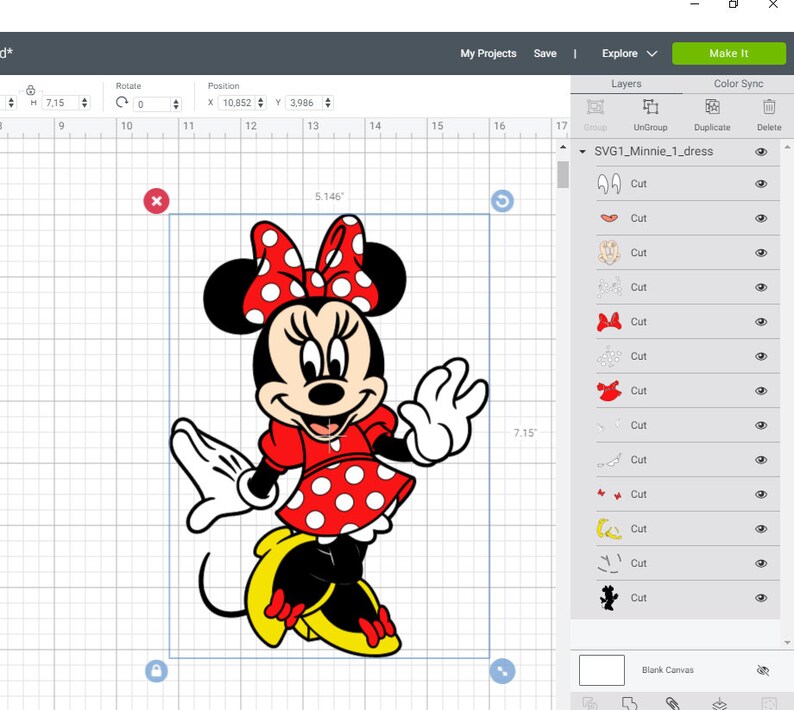Select the black silhouette layer thumbnail
The width and height of the screenshot is (794, 710).
point(609,598)
